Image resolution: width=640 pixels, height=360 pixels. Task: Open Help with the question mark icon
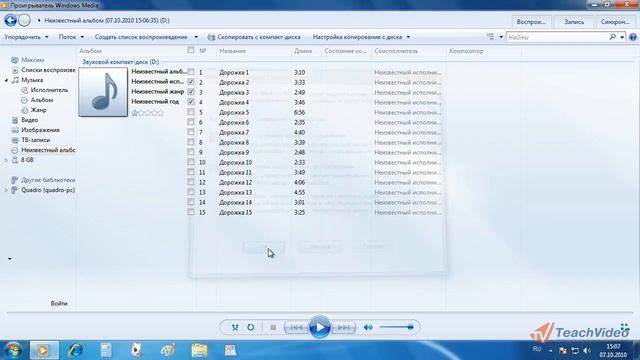(633, 37)
